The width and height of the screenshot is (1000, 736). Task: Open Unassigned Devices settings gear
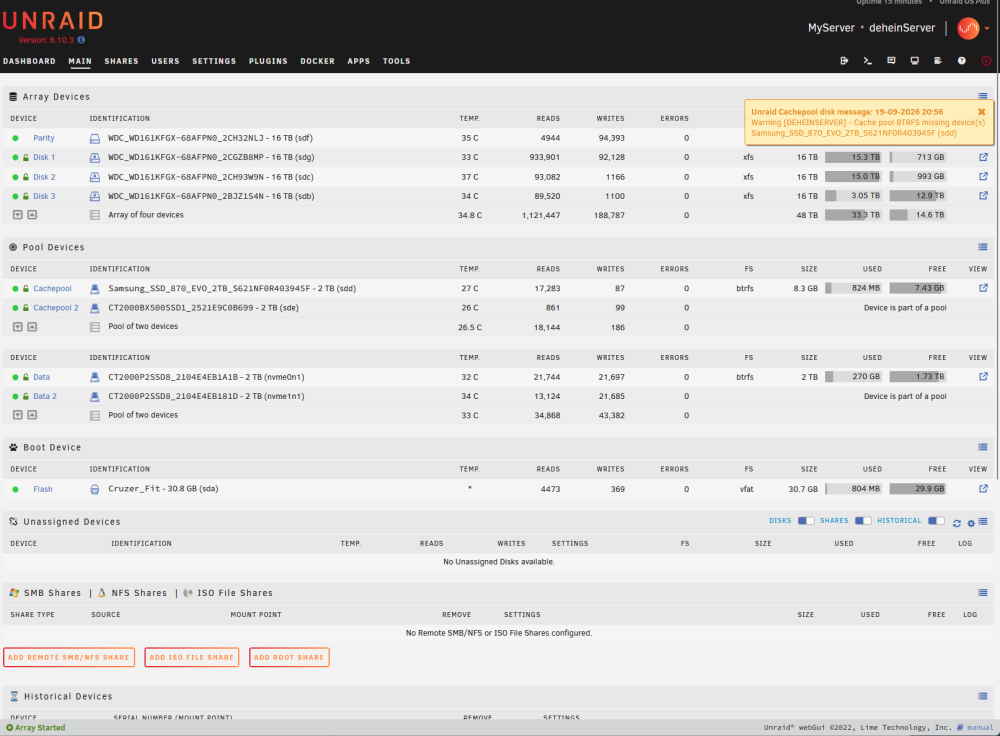[x=971, y=523]
